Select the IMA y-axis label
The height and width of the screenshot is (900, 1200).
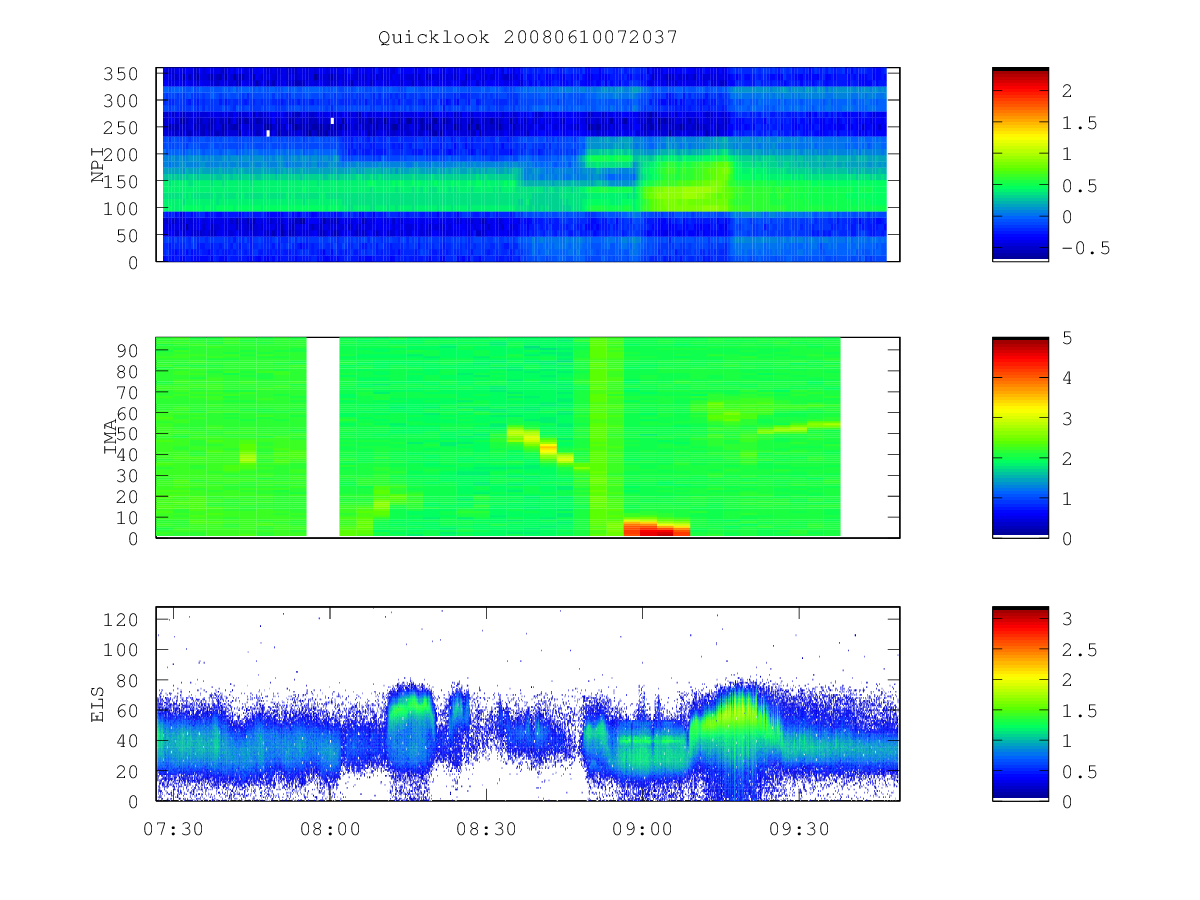tap(111, 438)
